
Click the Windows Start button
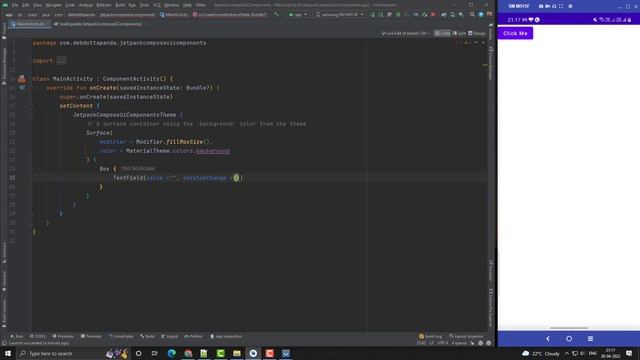[x=7, y=353]
